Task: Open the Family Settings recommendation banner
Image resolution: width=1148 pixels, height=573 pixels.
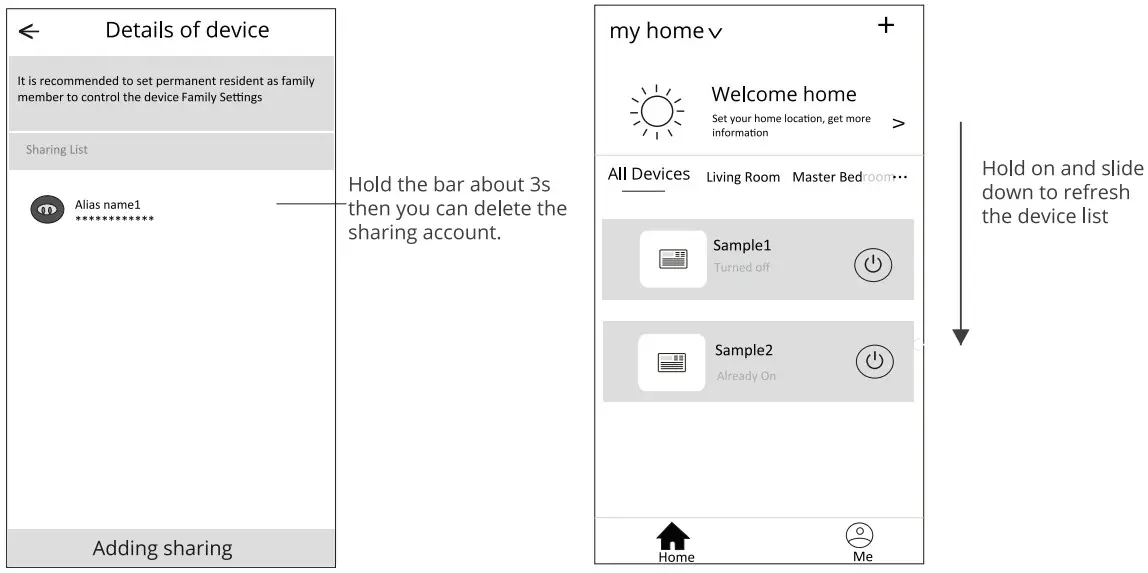Action: (x=171, y=89)
